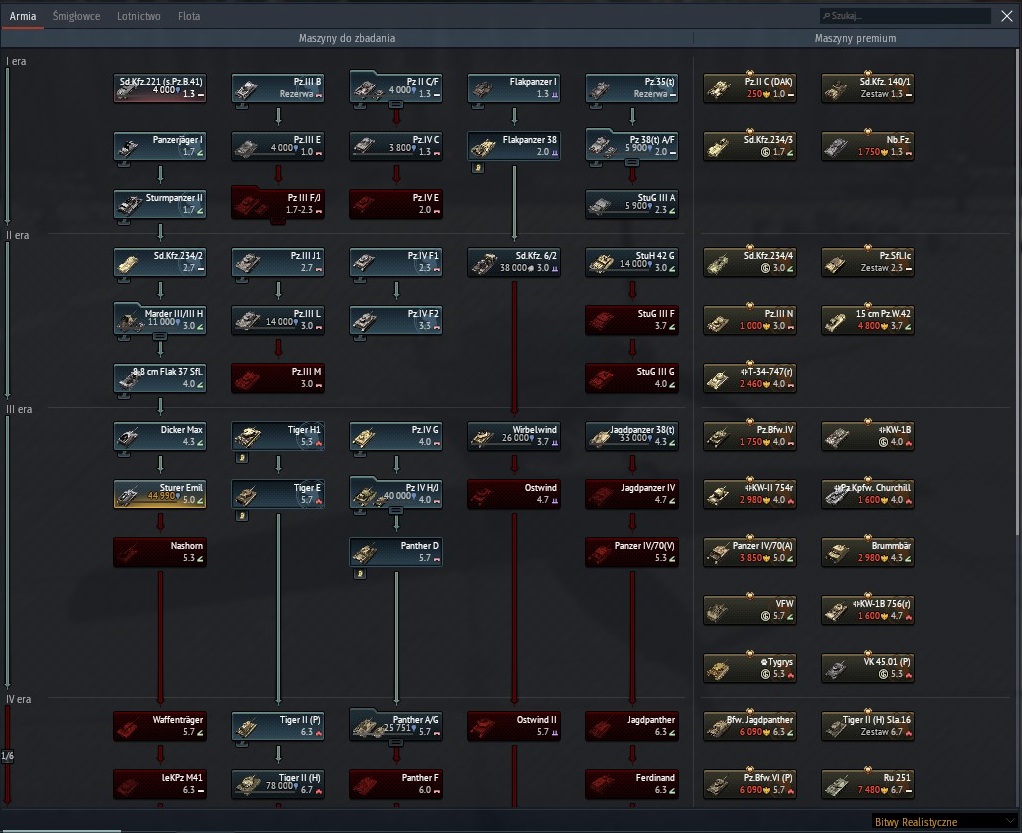Switch to the Armia tab
This screenshot has height=833, width=1022.
pos(23,16)
